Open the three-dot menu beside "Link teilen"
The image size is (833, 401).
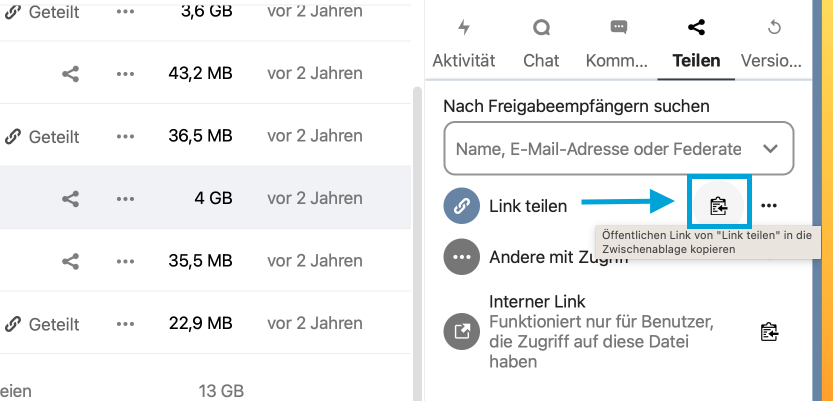pyautogui.click(x=768, y=206)
